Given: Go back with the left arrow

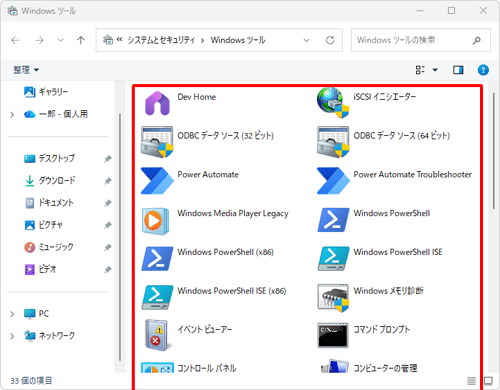Looking at the screenshot, I should coord(15,40).
